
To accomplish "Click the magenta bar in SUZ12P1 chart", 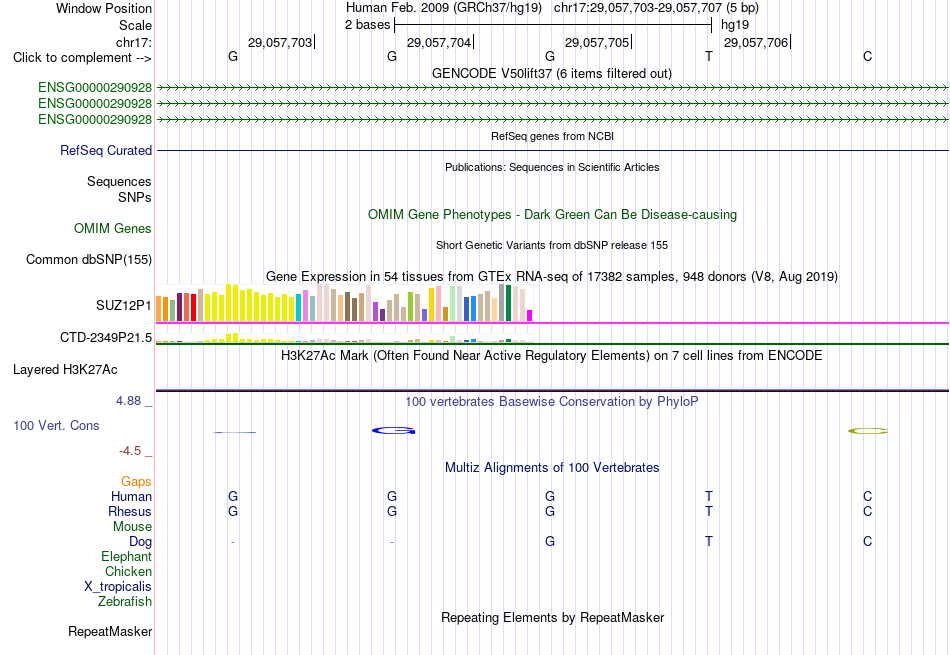I will pos(530,316).
